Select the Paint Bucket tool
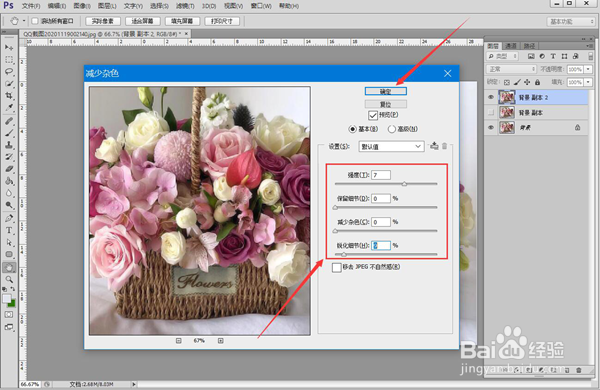This screenshot has height=390, width=600. click(x=9, y=181)
